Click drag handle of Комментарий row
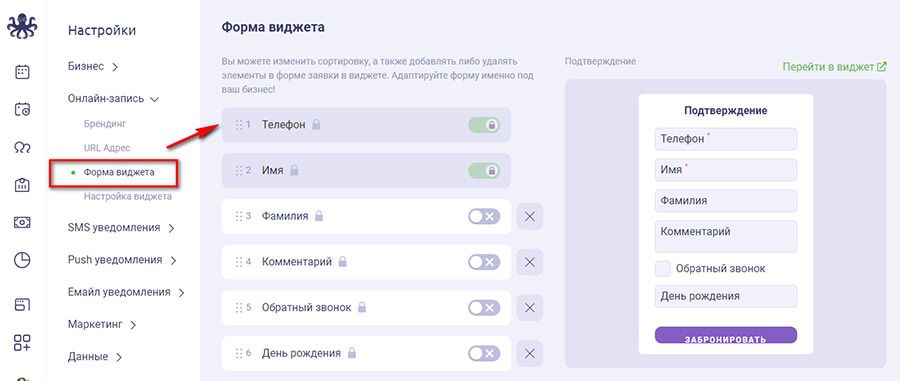Viewport: 900px width, 381px height. tap(239, 262)
